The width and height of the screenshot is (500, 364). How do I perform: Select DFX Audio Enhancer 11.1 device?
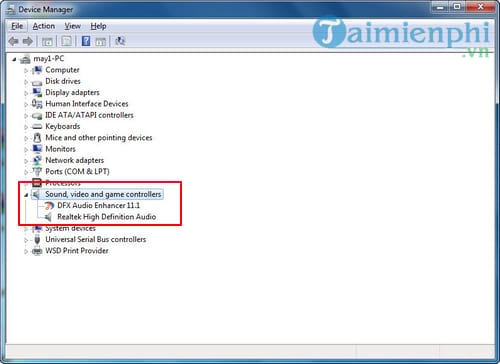(x=99, y=206)
